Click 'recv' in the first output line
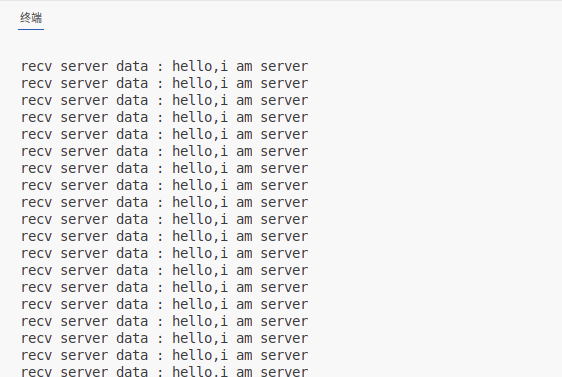This screenshot has width=562, height=377. pos(36,66)
